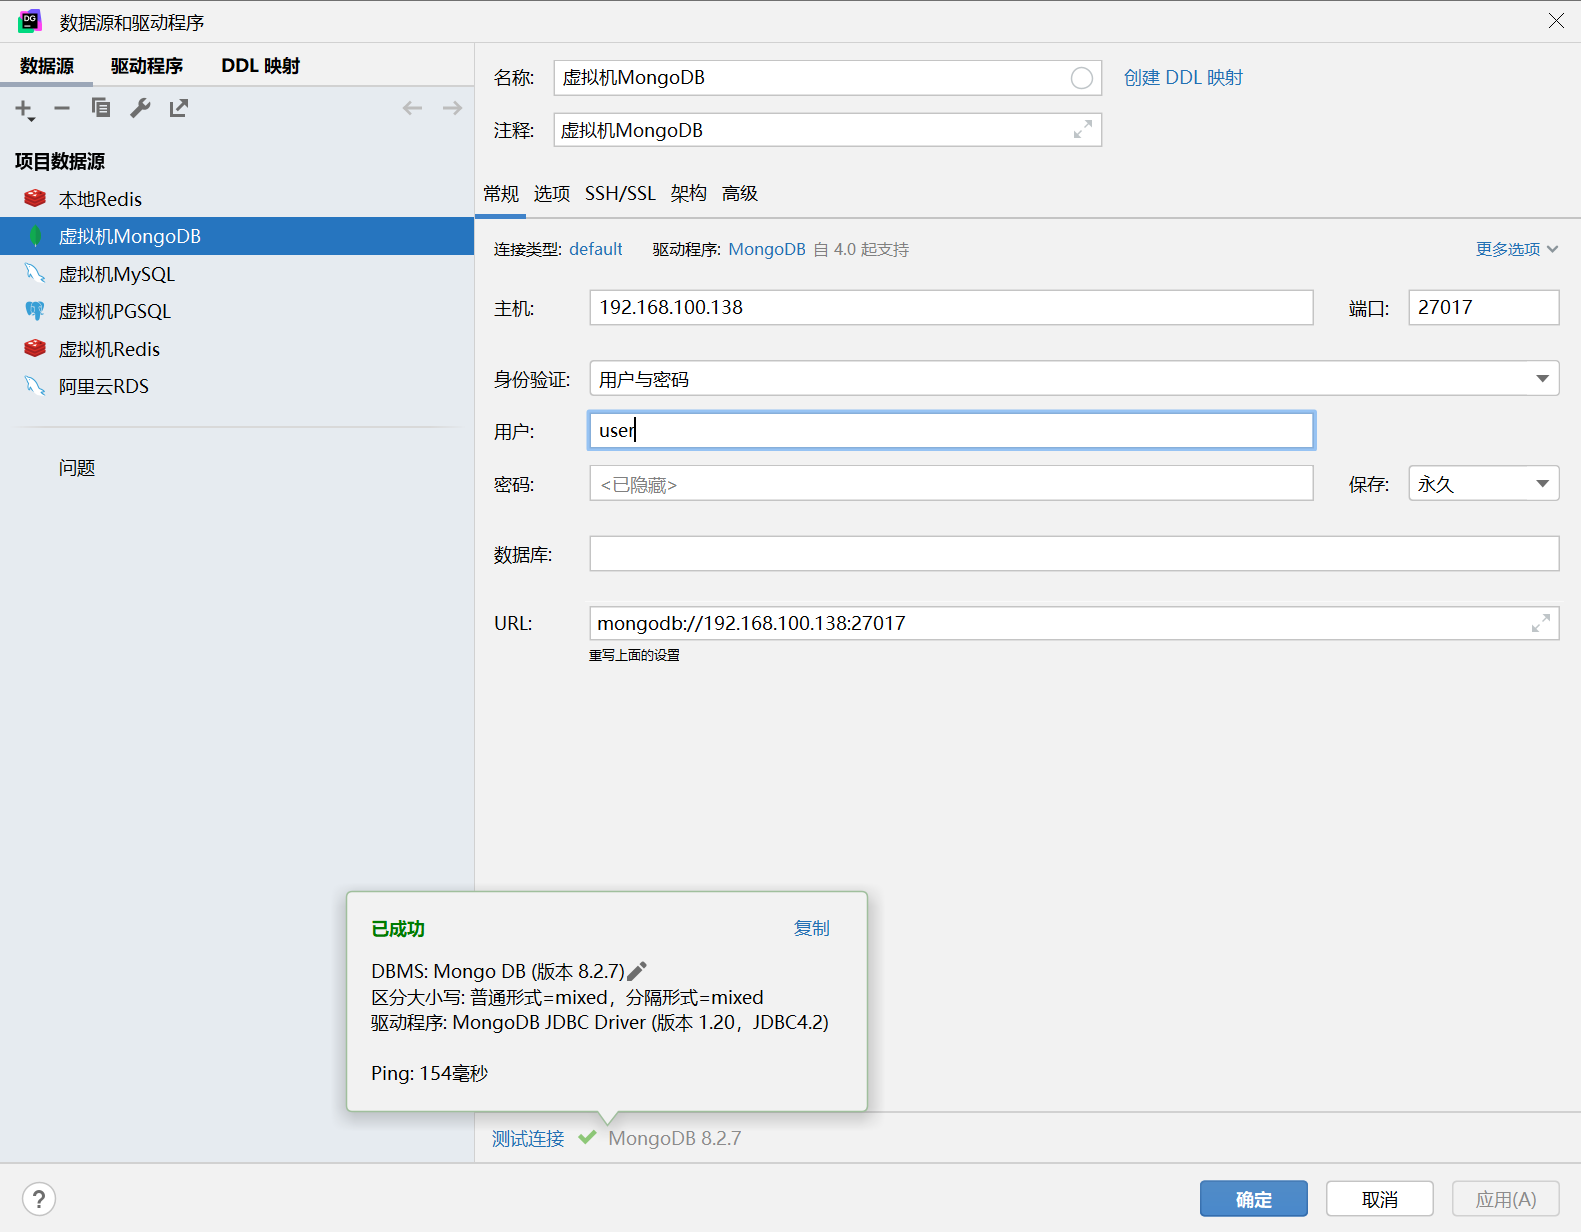Switch to the 驱动程序 tab

147,66
